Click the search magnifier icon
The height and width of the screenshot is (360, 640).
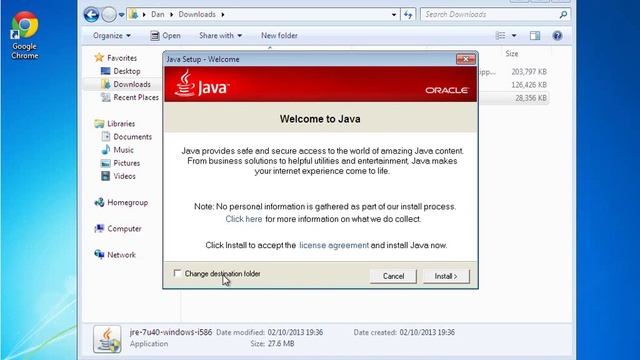coord(563,15)
